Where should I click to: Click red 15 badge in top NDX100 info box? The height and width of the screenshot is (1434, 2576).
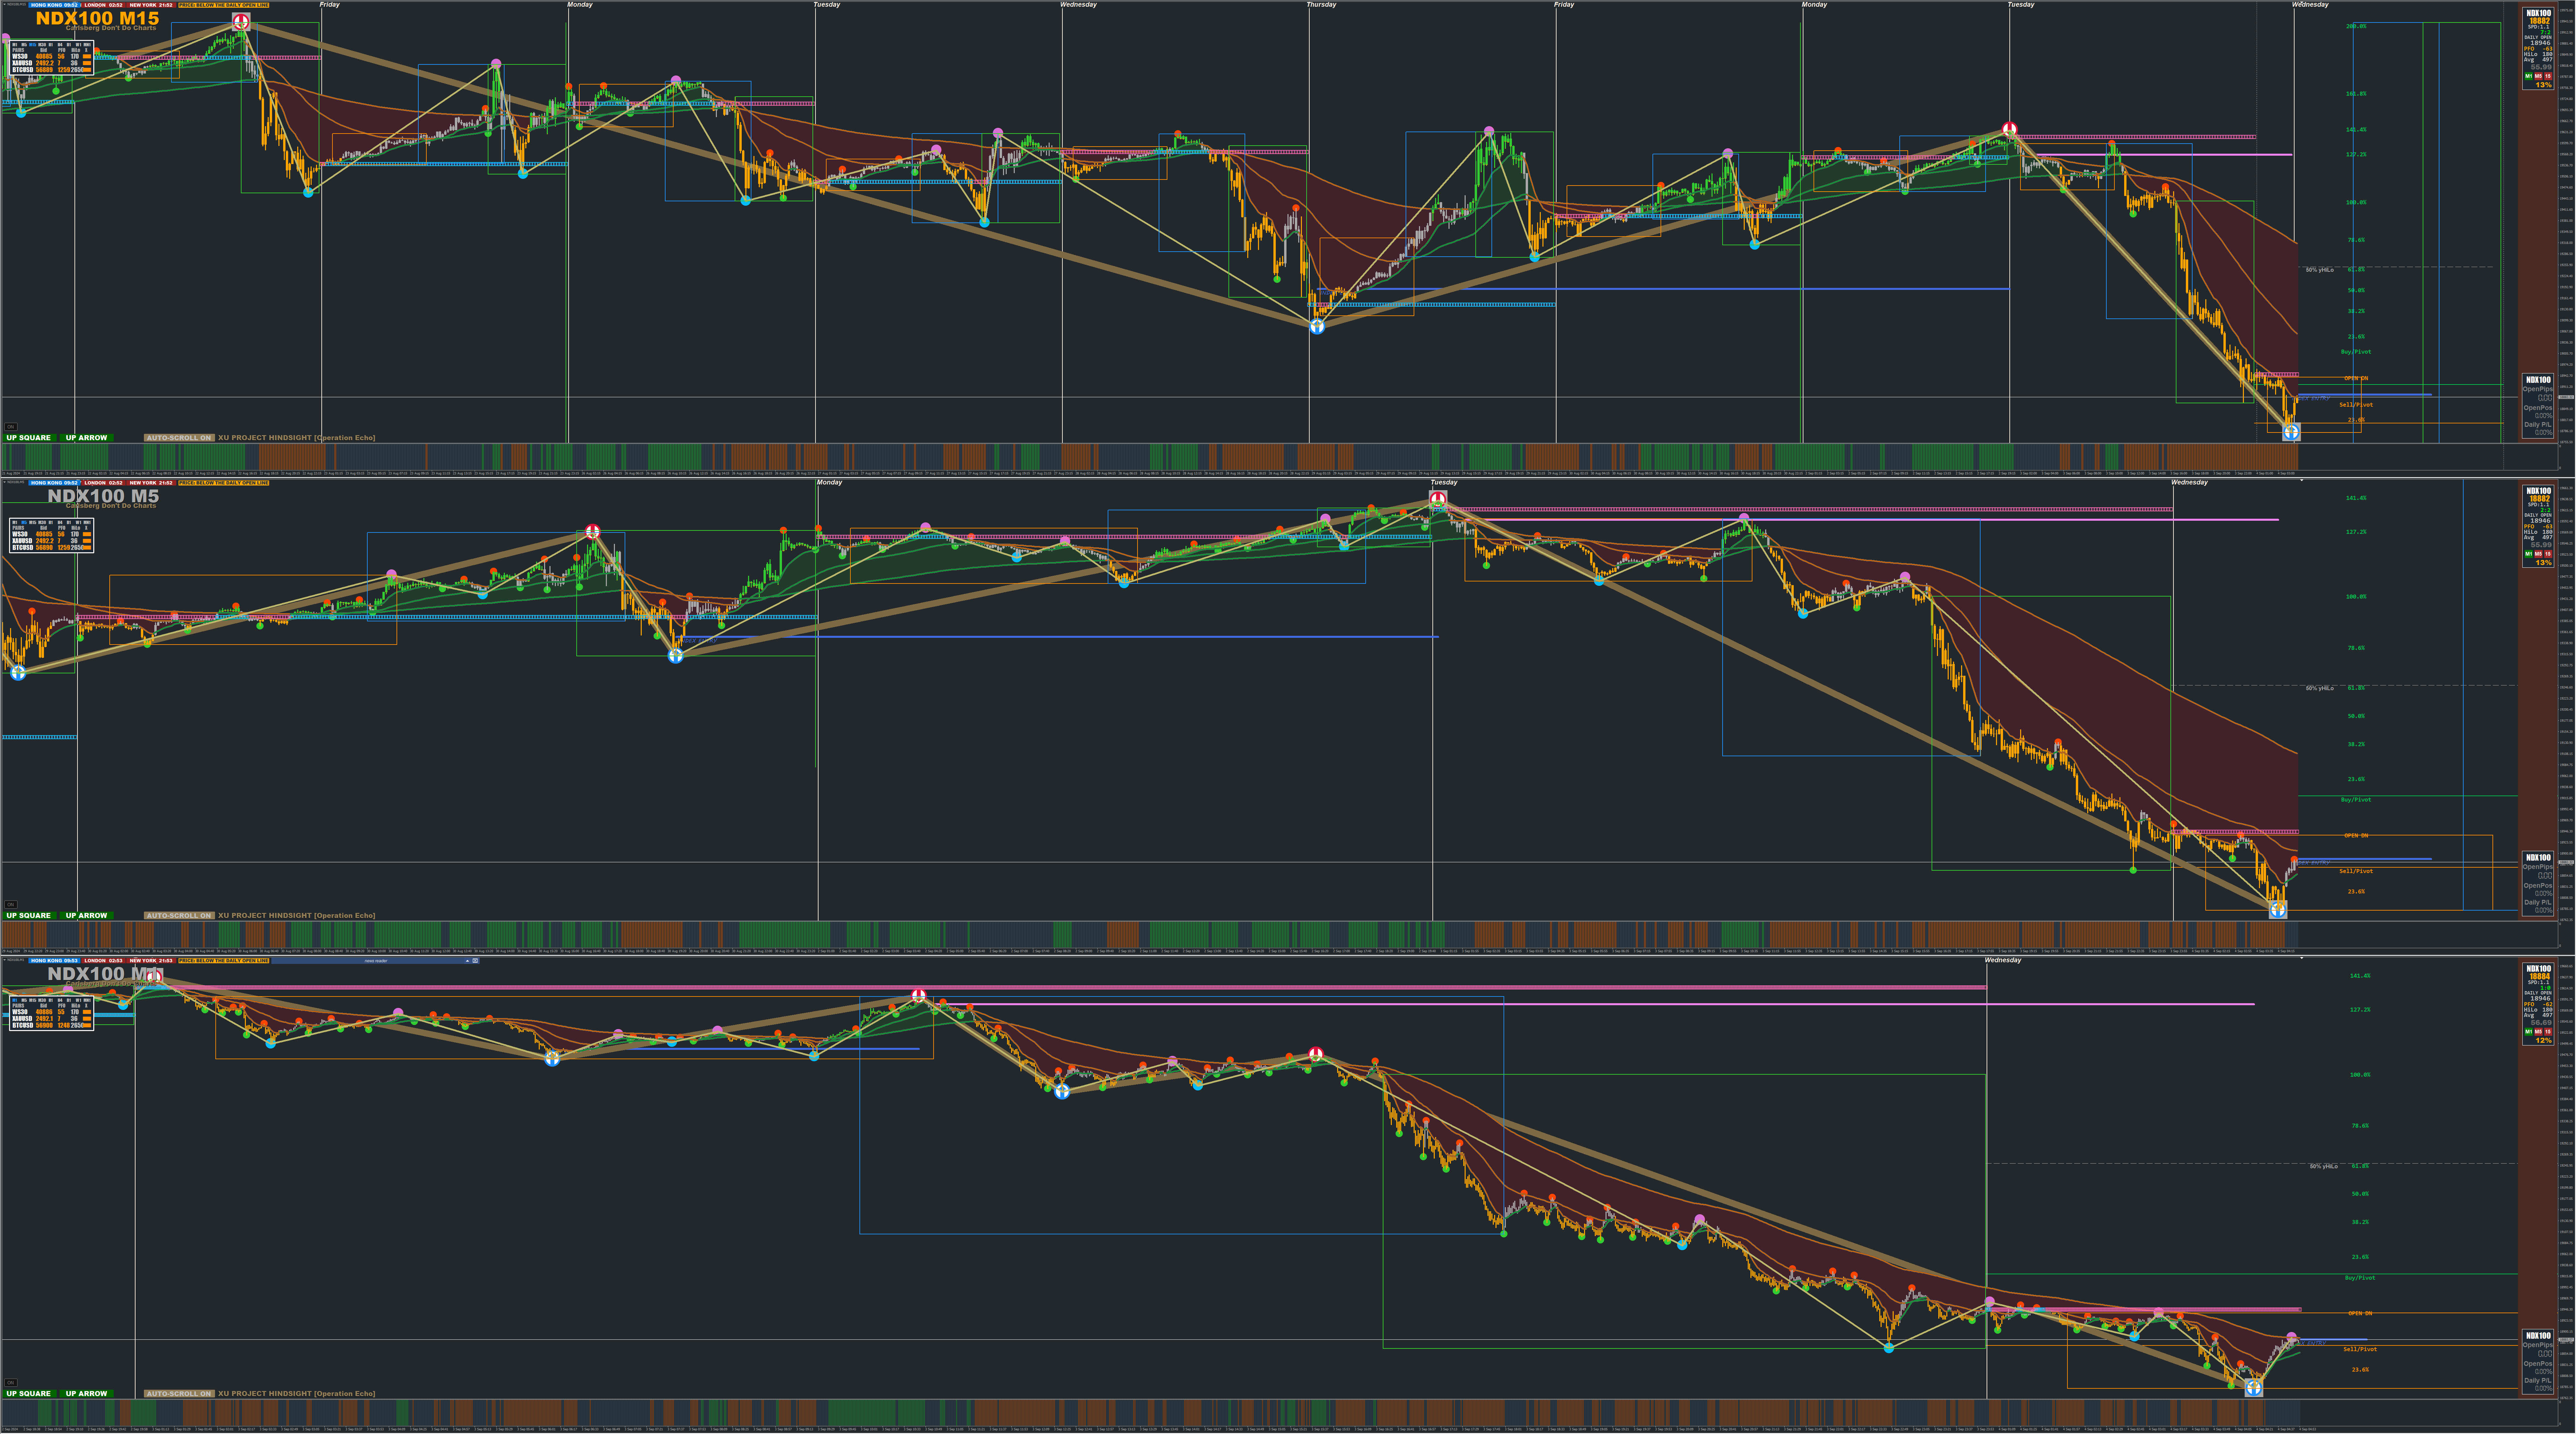pos(2548,76)
